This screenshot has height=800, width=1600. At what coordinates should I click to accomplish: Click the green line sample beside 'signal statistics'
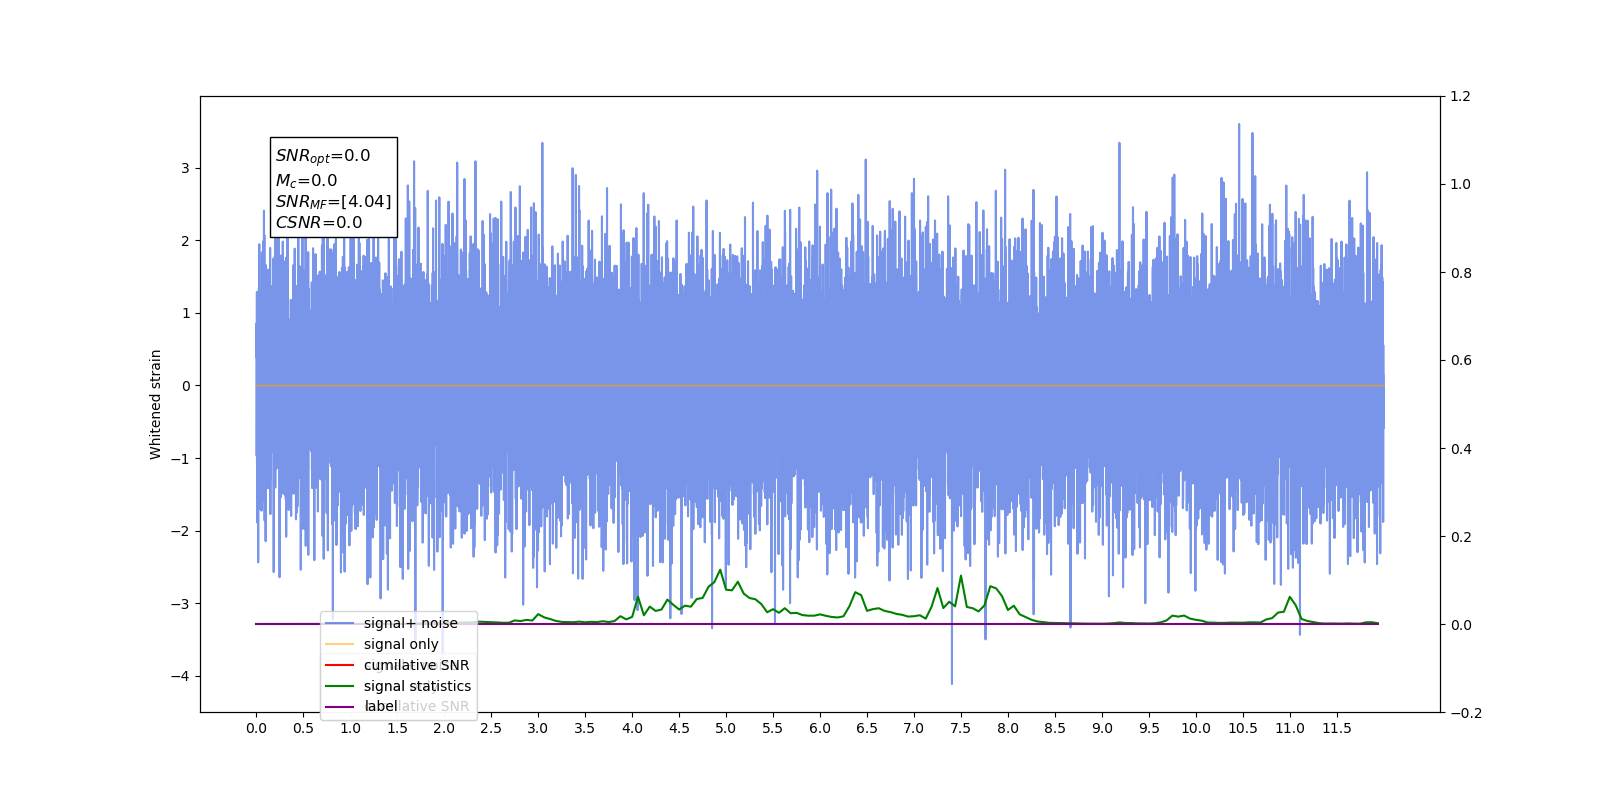pyautogui.click(x=340, y=686)
